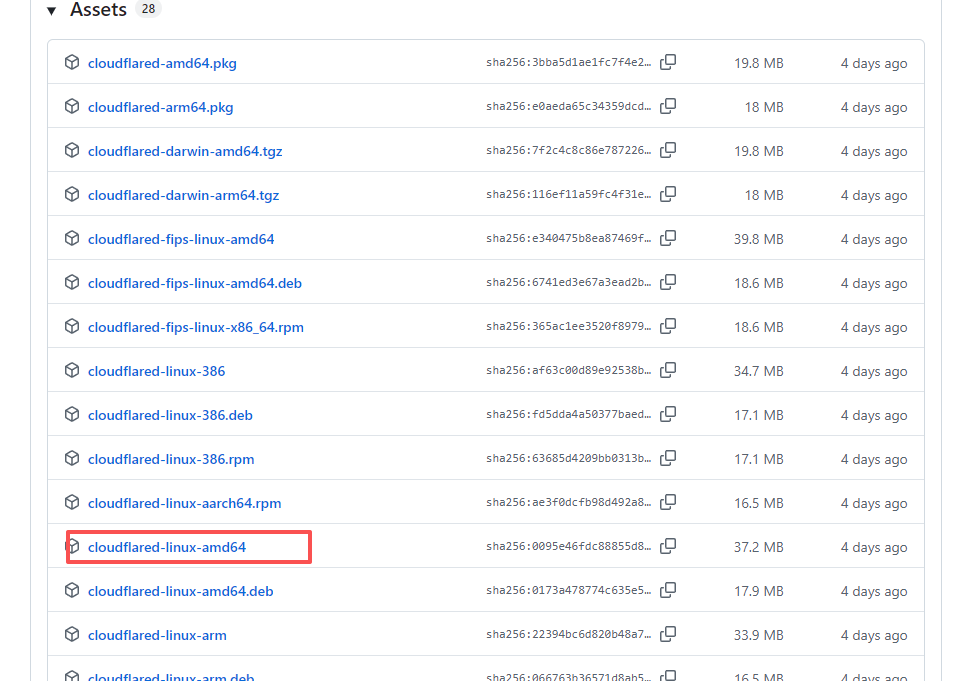977x681 pixels.
Task: Download cloudflared-fips-linux-x86_64.rpm package
Action: pos(196,328)
